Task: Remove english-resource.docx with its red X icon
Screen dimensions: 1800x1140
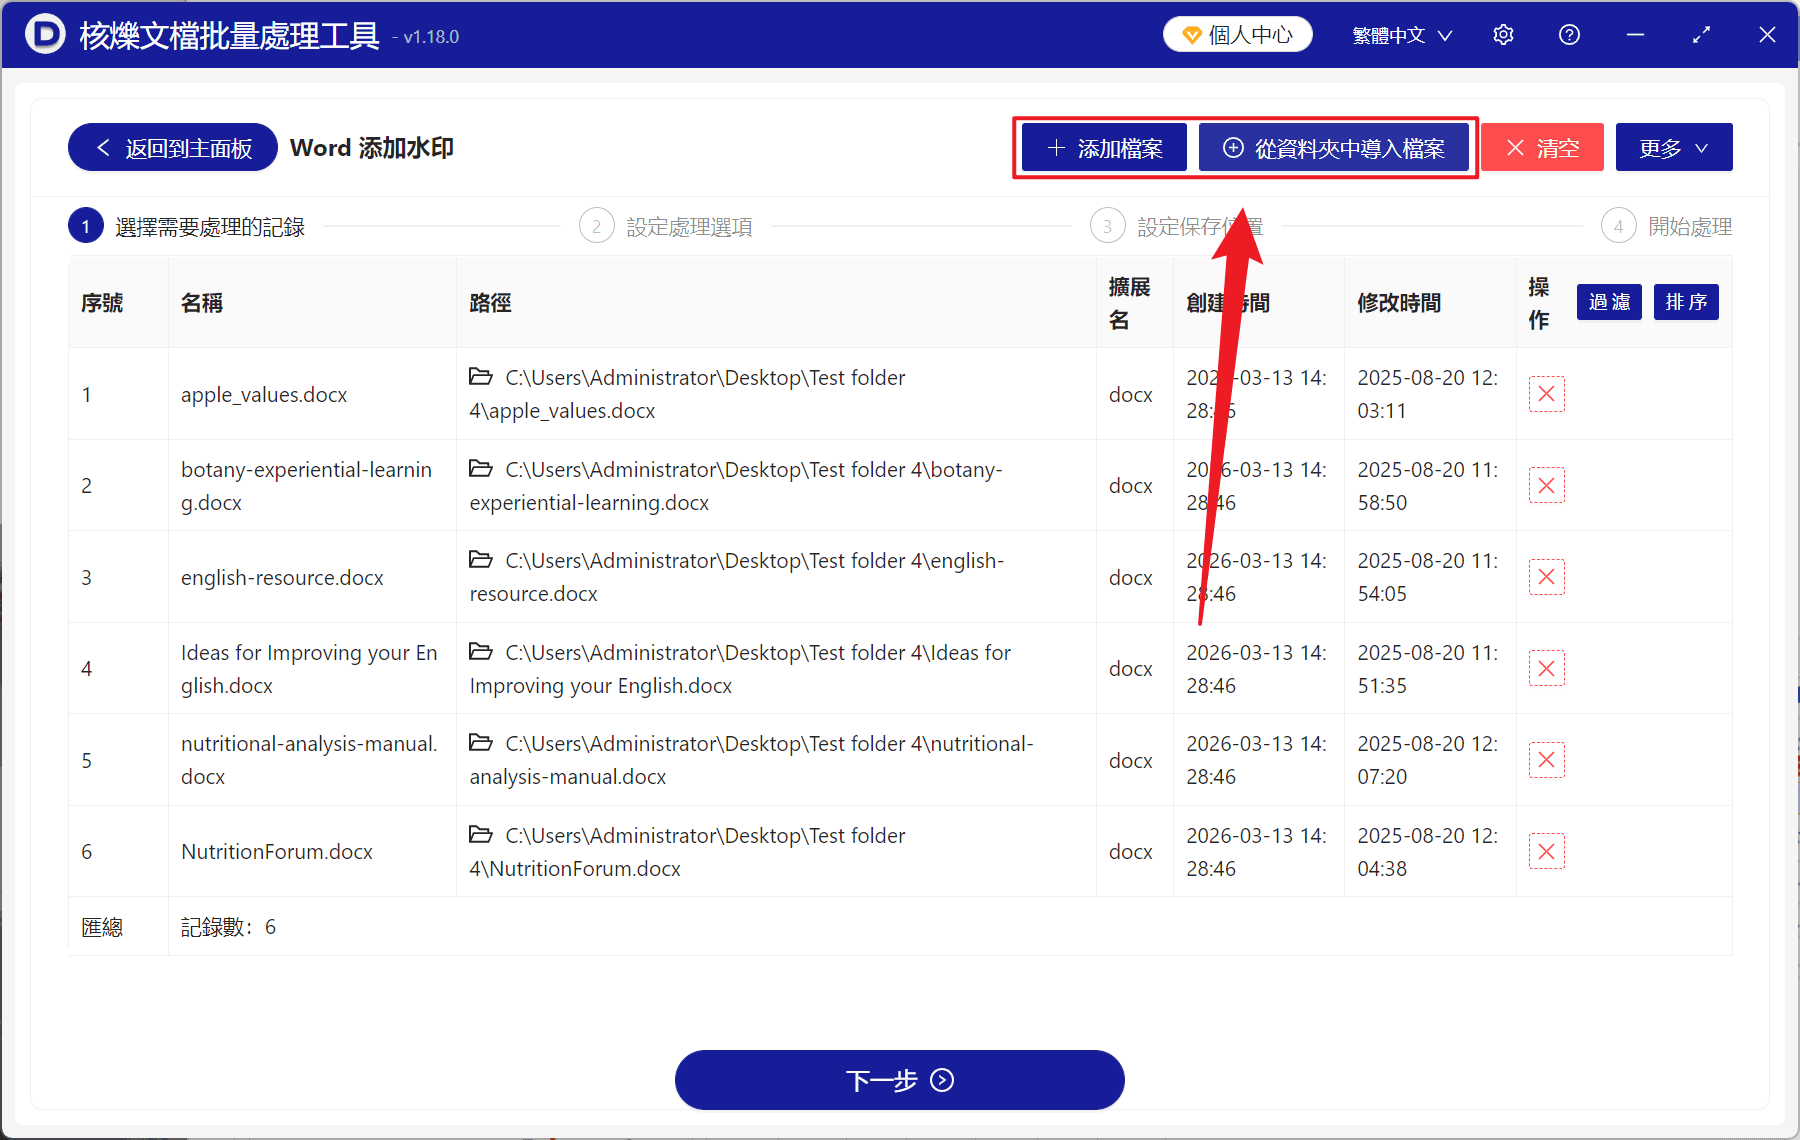Action: click(1546, 577)
